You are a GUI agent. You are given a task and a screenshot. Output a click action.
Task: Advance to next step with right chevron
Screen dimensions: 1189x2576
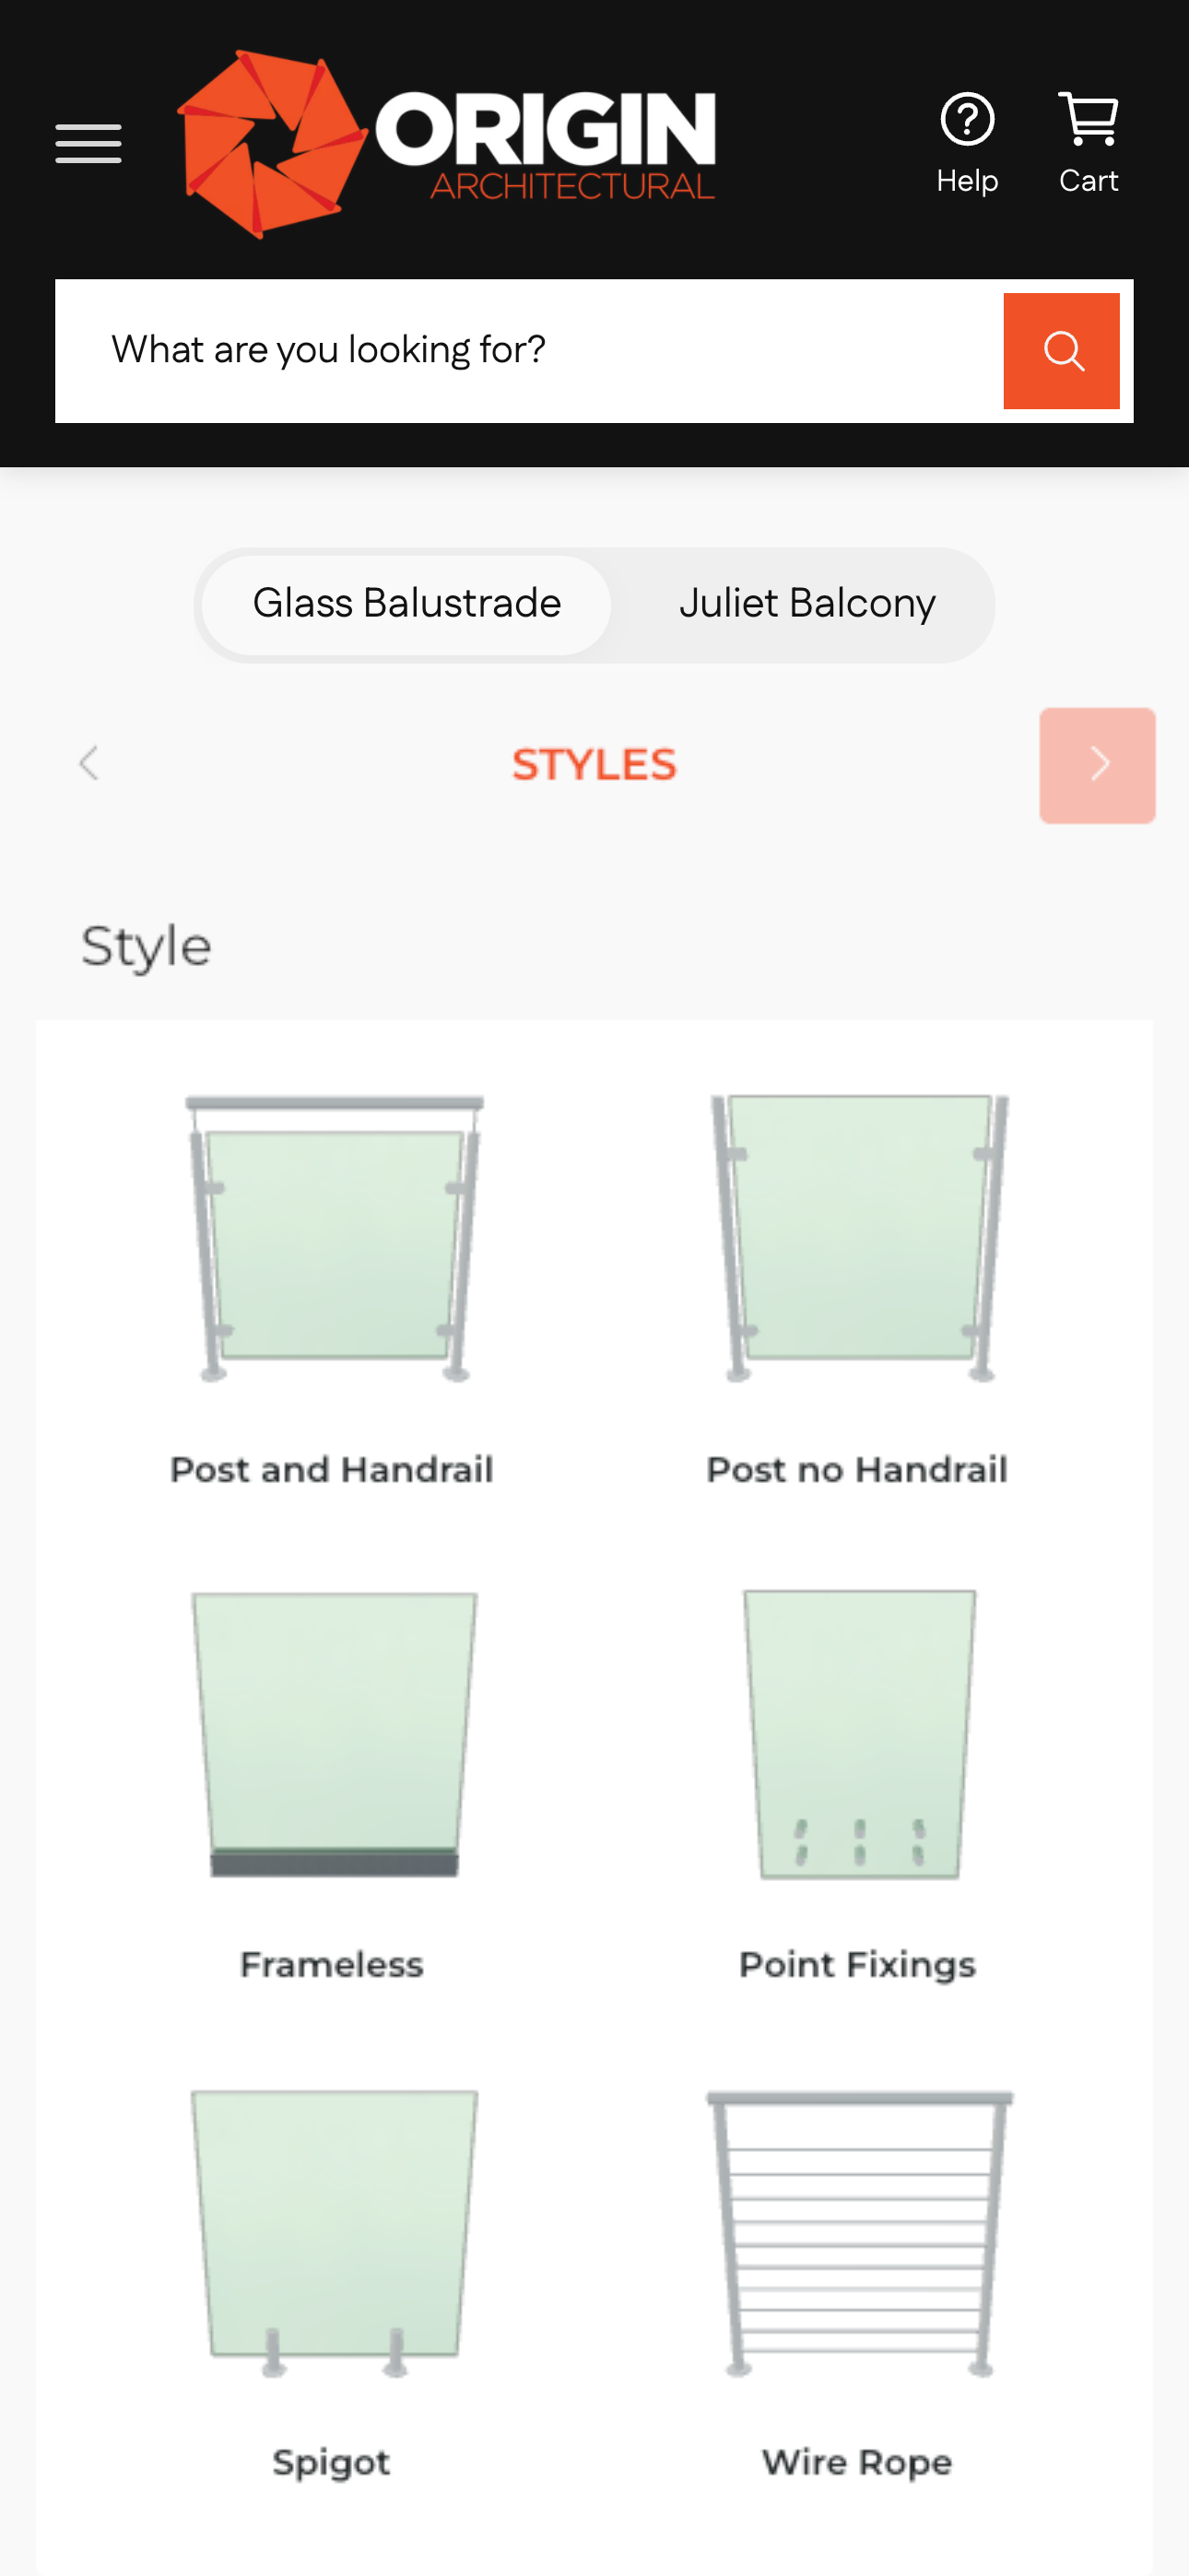click(x=1097, y=765)
